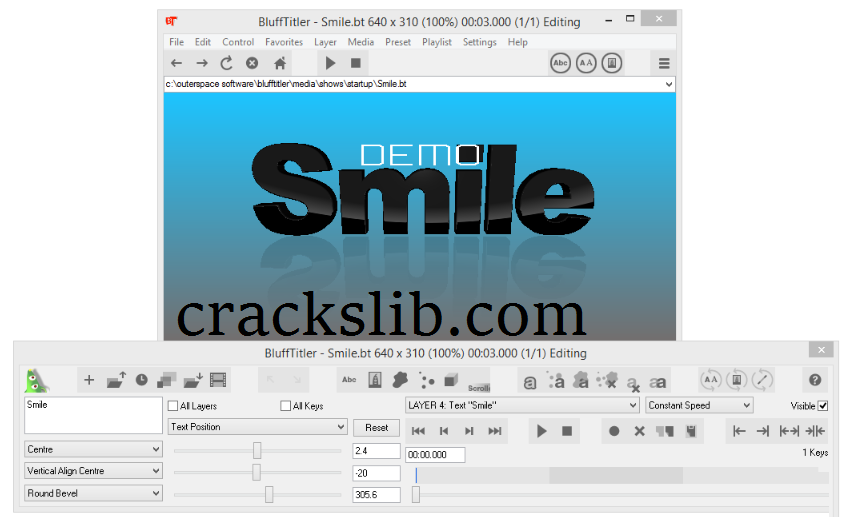Open the Control menu
The width and height of the screenshot is (856, 517).
(x=238, y=42)
